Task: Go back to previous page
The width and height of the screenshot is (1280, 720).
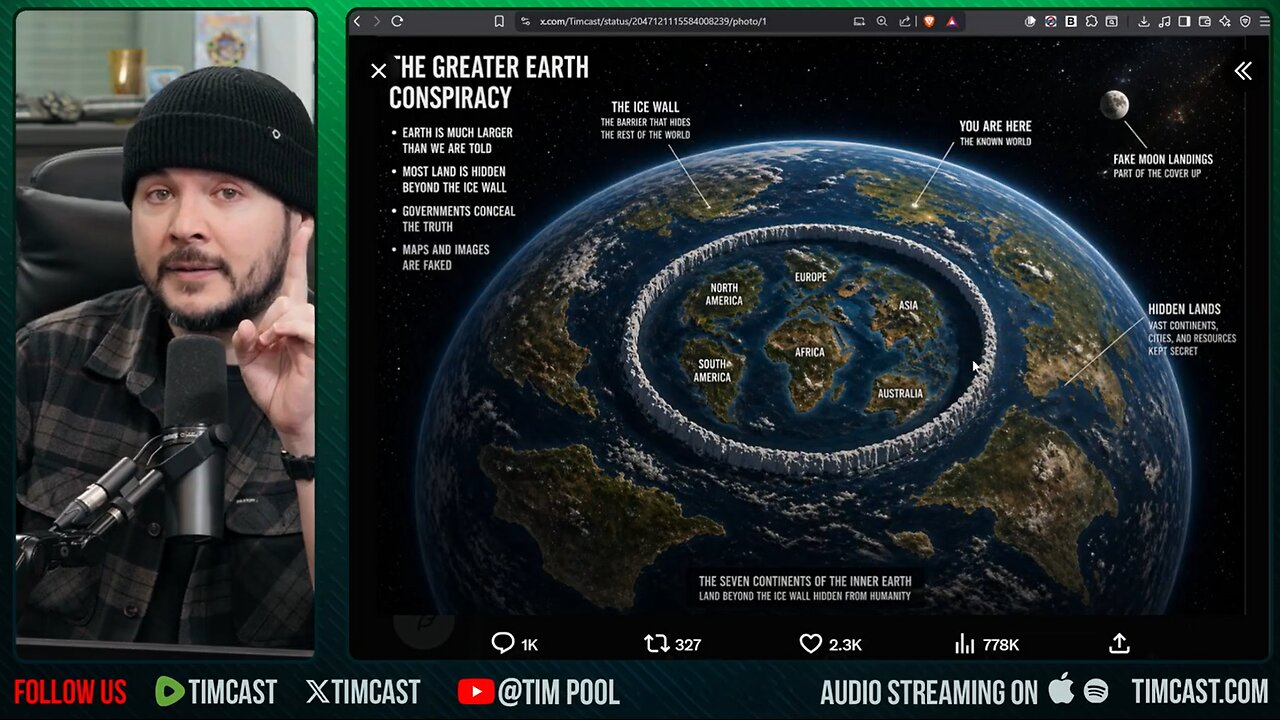Action: tap(357, 21)
